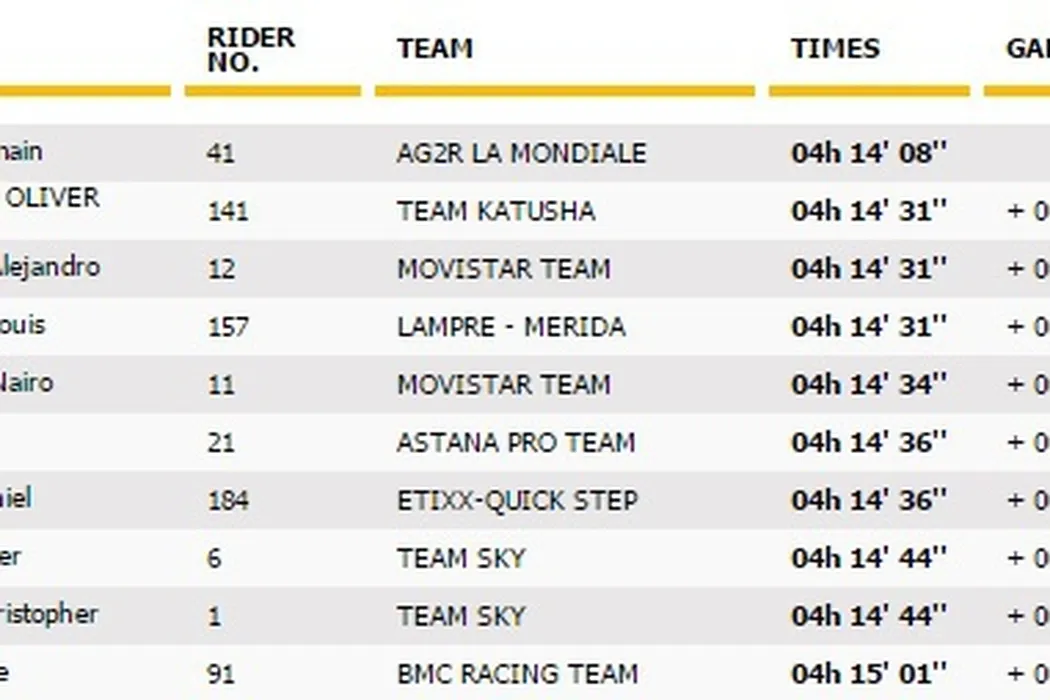Image resolution: width=1050 pixels, height=700 pixels.
Task: Click the BMC RACING TEAM entry
Action: (517, 674)
